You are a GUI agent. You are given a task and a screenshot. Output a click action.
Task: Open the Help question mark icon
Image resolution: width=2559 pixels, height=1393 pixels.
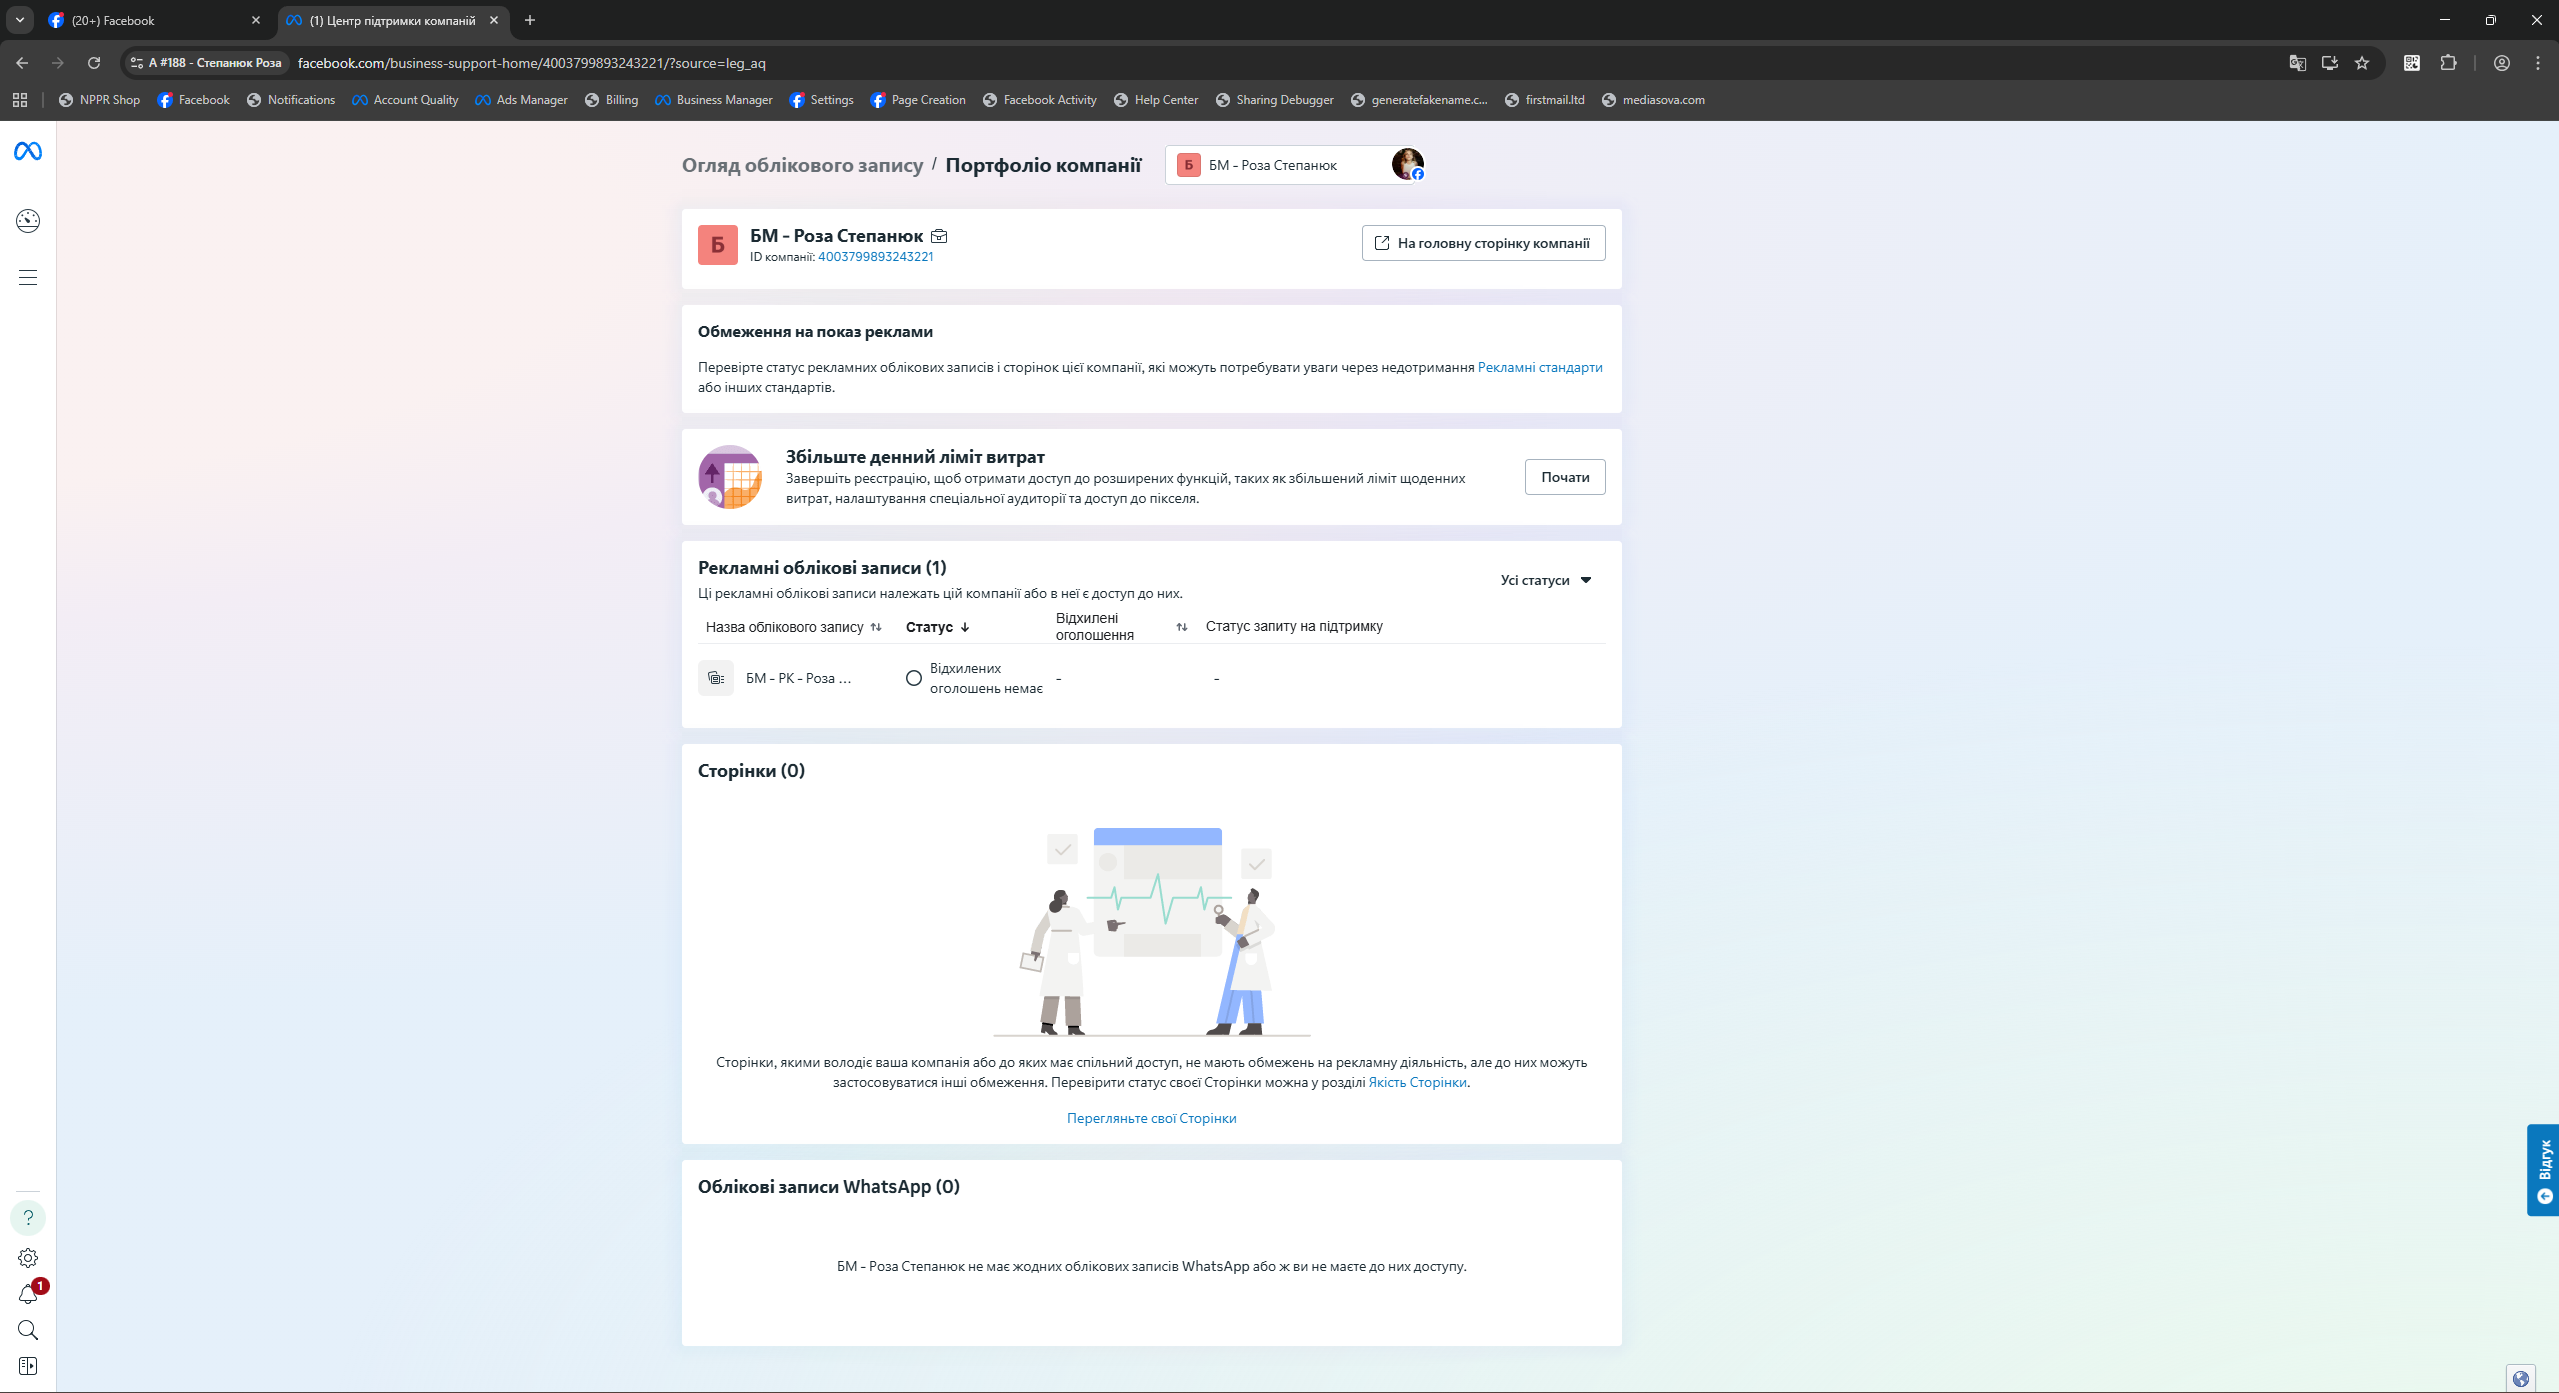click(x=28, y=1217)
